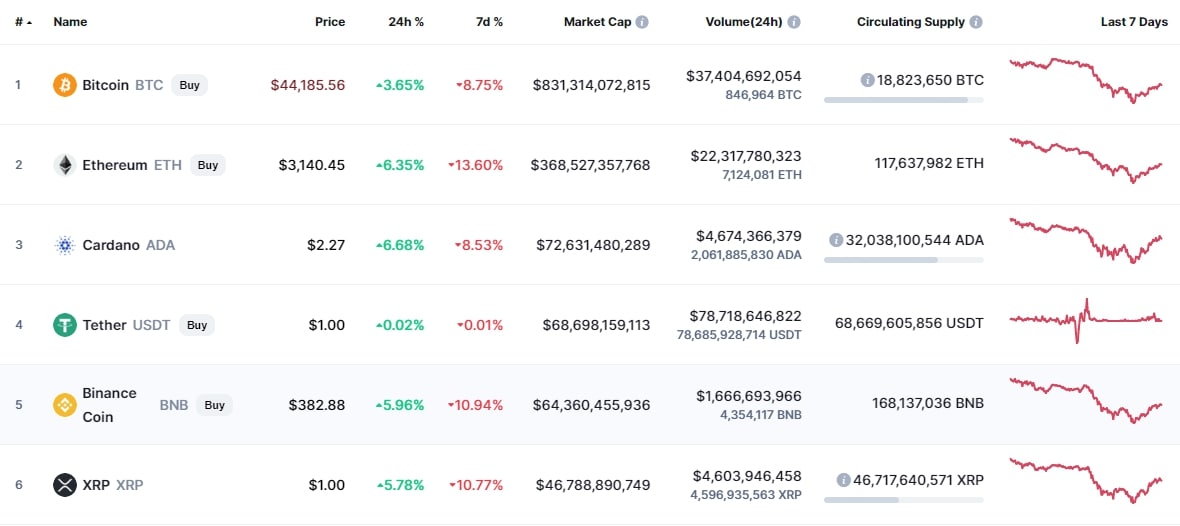
Task: Click Bitcoin market cap $831,314,072,815
Action: pos(592,85)
